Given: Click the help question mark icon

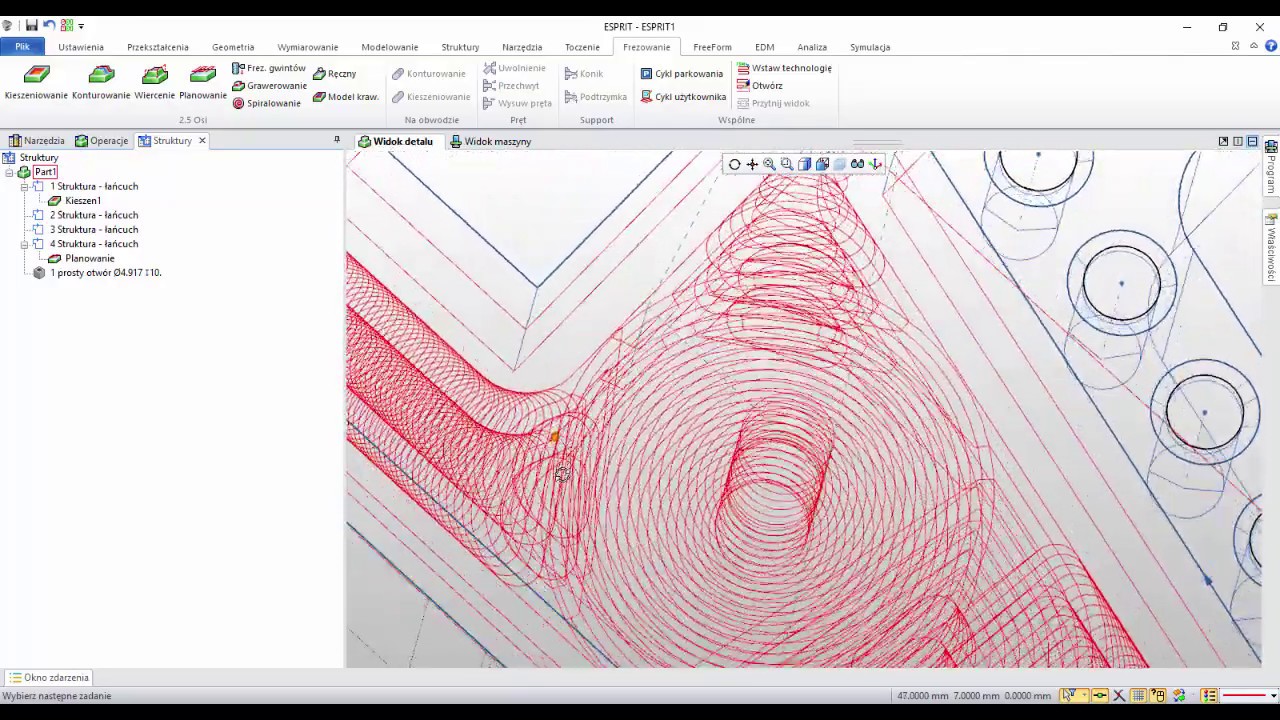Looking at the screenshot, I should click(x=1272, y=46).
